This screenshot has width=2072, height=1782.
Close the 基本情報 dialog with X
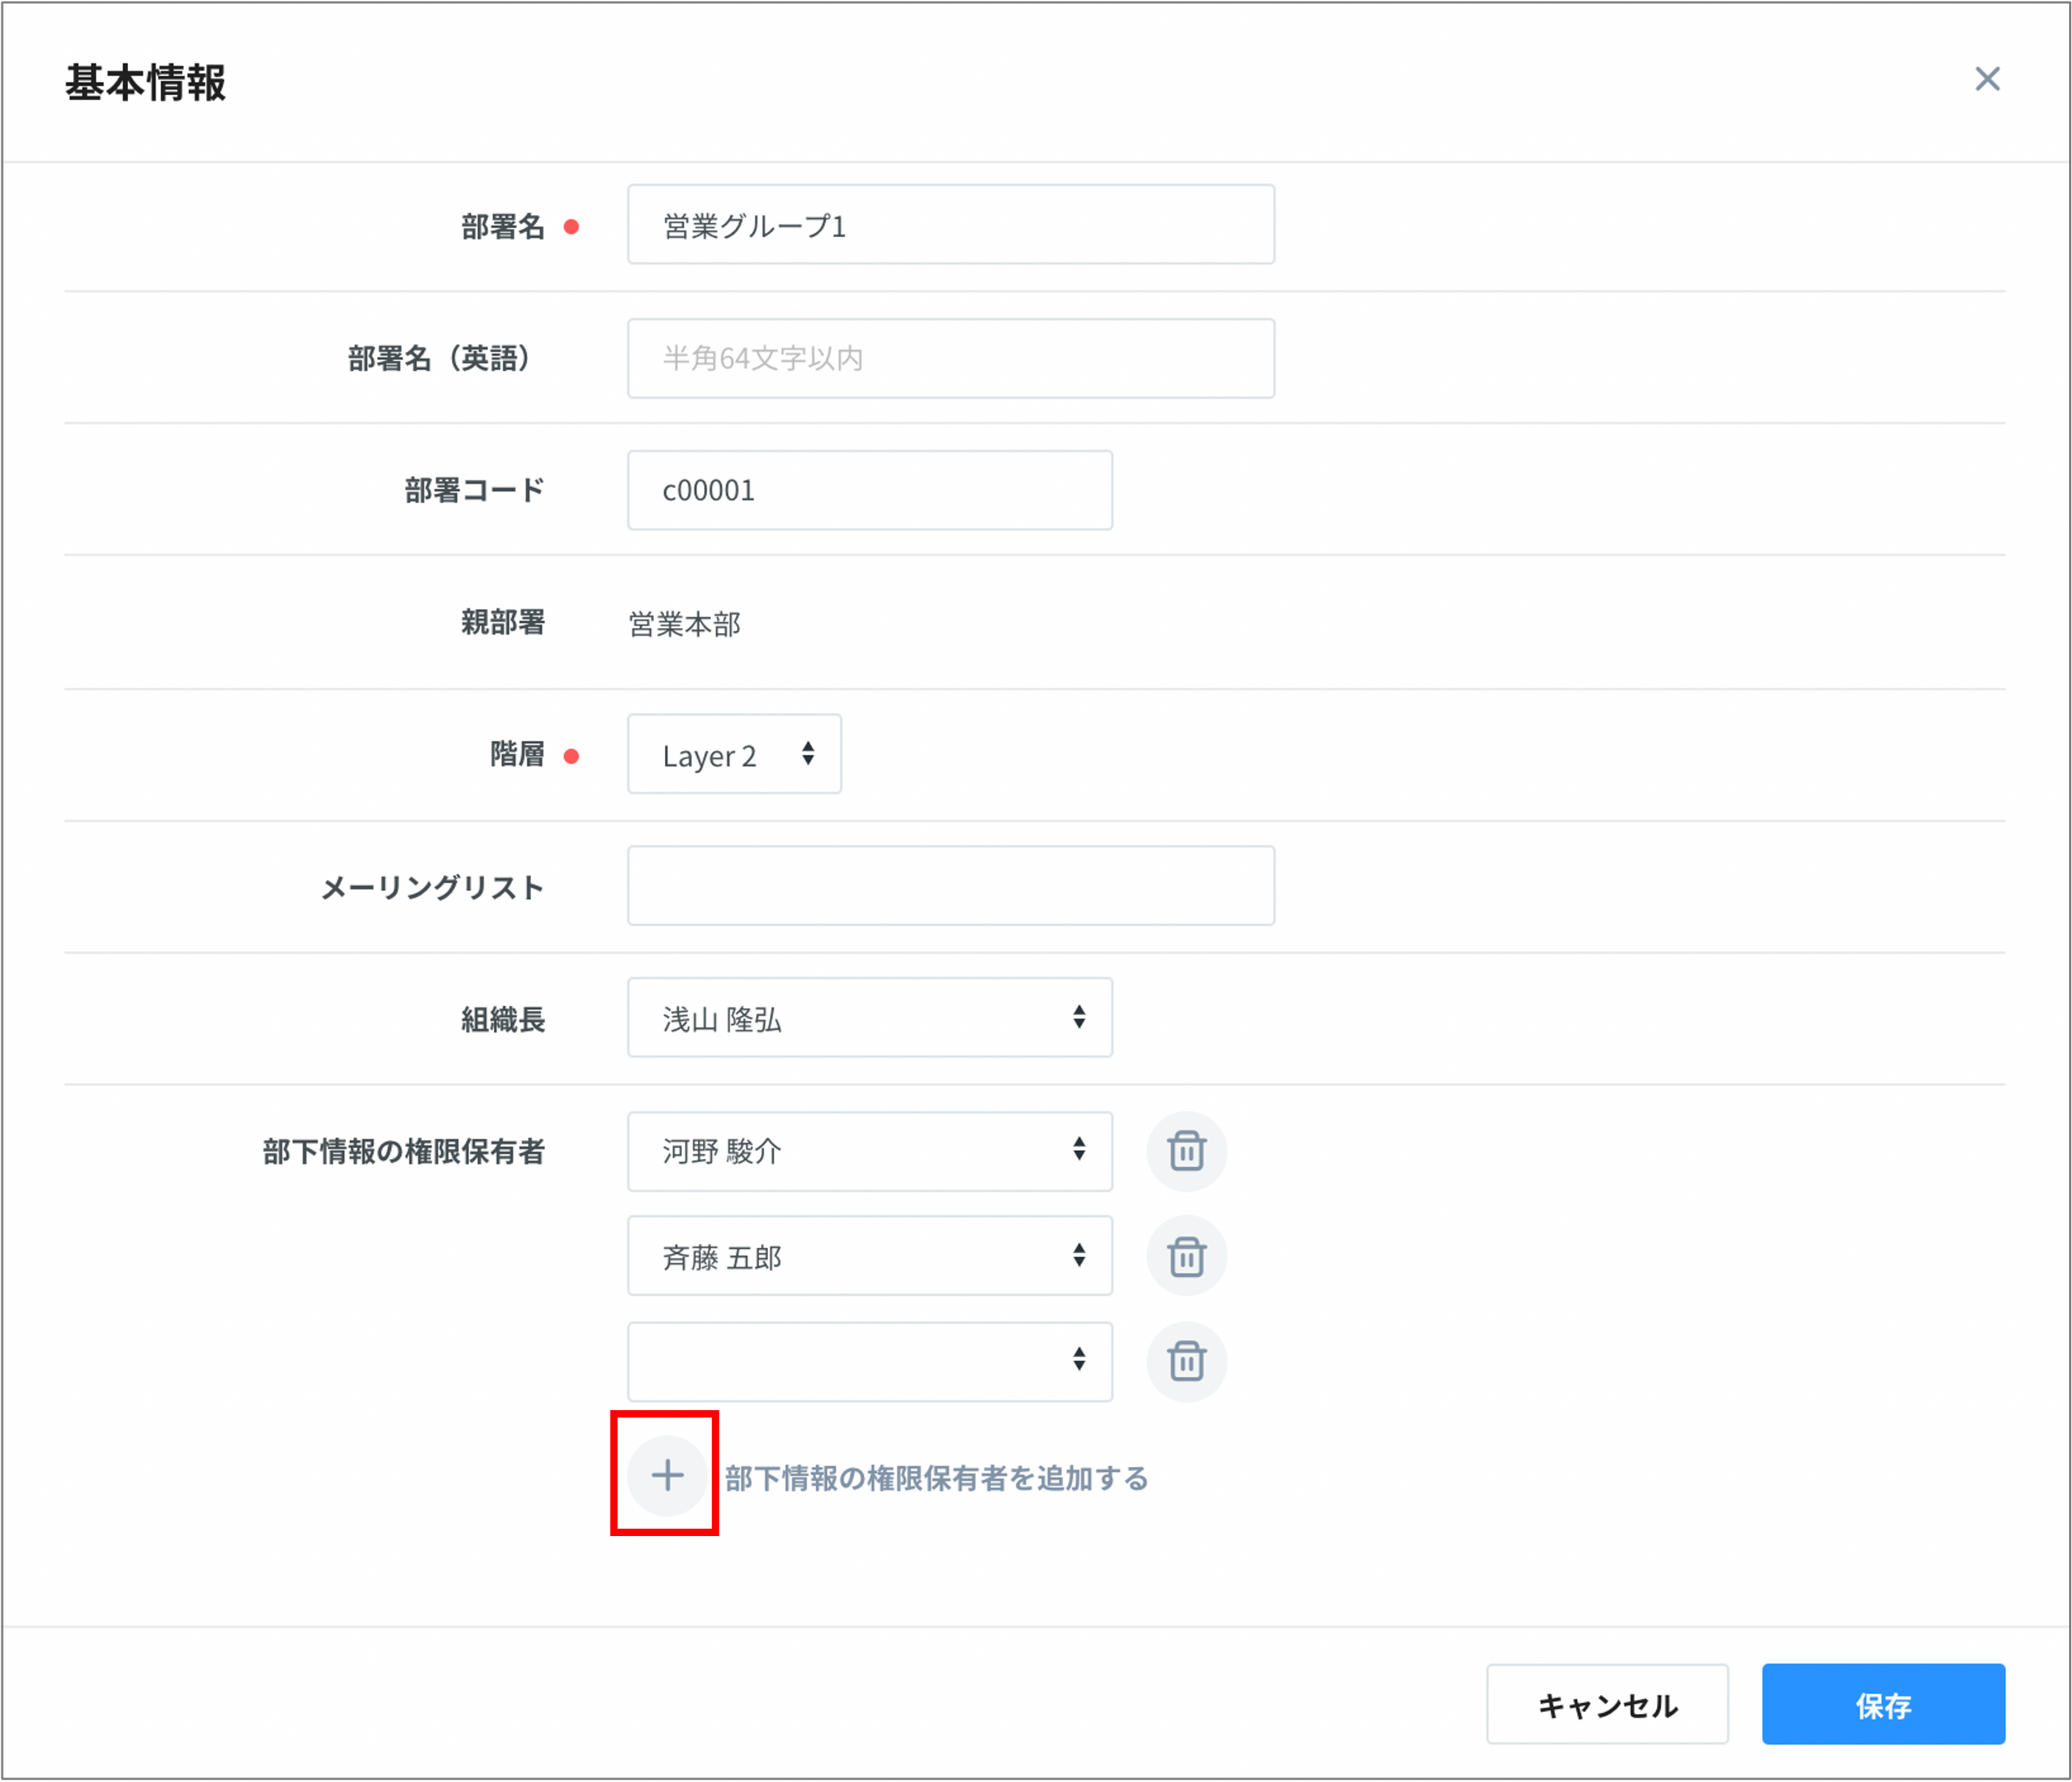pyautogui.click(x=1987, y=79)
